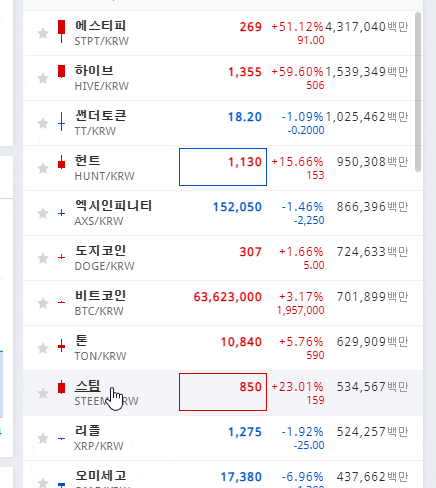Viewport: 436px width, 488px height.
Task: Click the HUNT price 1,130 box
Action: [223, 167]
